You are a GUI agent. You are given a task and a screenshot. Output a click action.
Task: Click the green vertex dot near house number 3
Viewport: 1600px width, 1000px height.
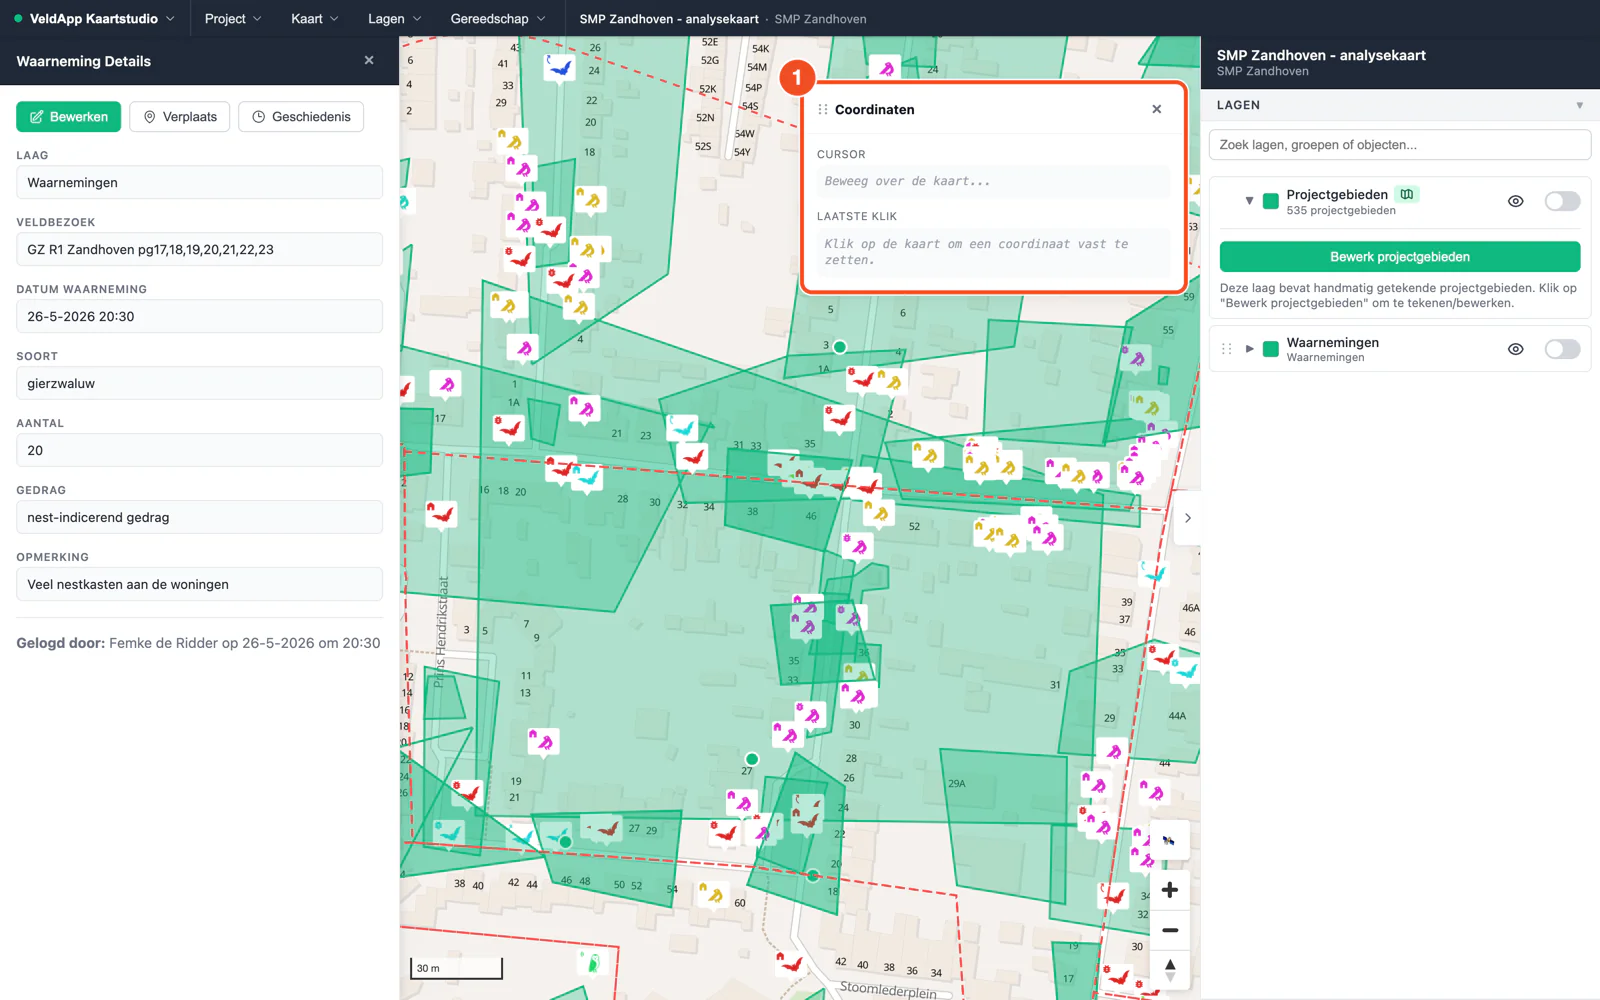(x=840, y=347)
